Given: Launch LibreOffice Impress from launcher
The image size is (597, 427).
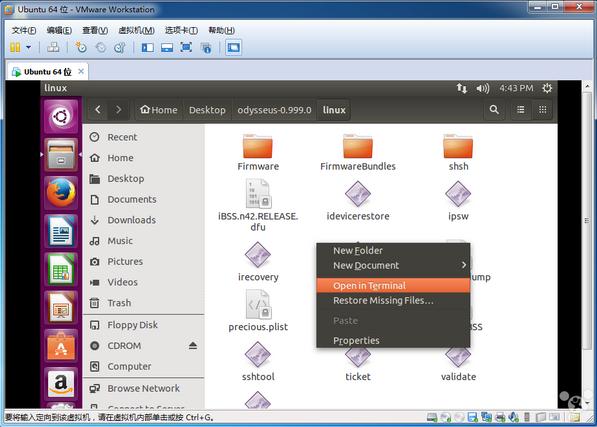Looking at the screenshot, I should point(61,308).
